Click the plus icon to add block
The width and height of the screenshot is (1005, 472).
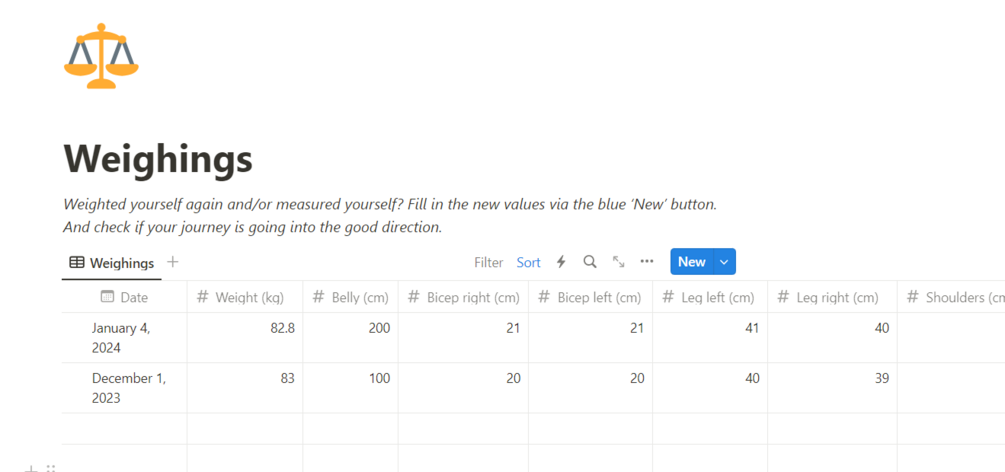[x=31, y=468]
